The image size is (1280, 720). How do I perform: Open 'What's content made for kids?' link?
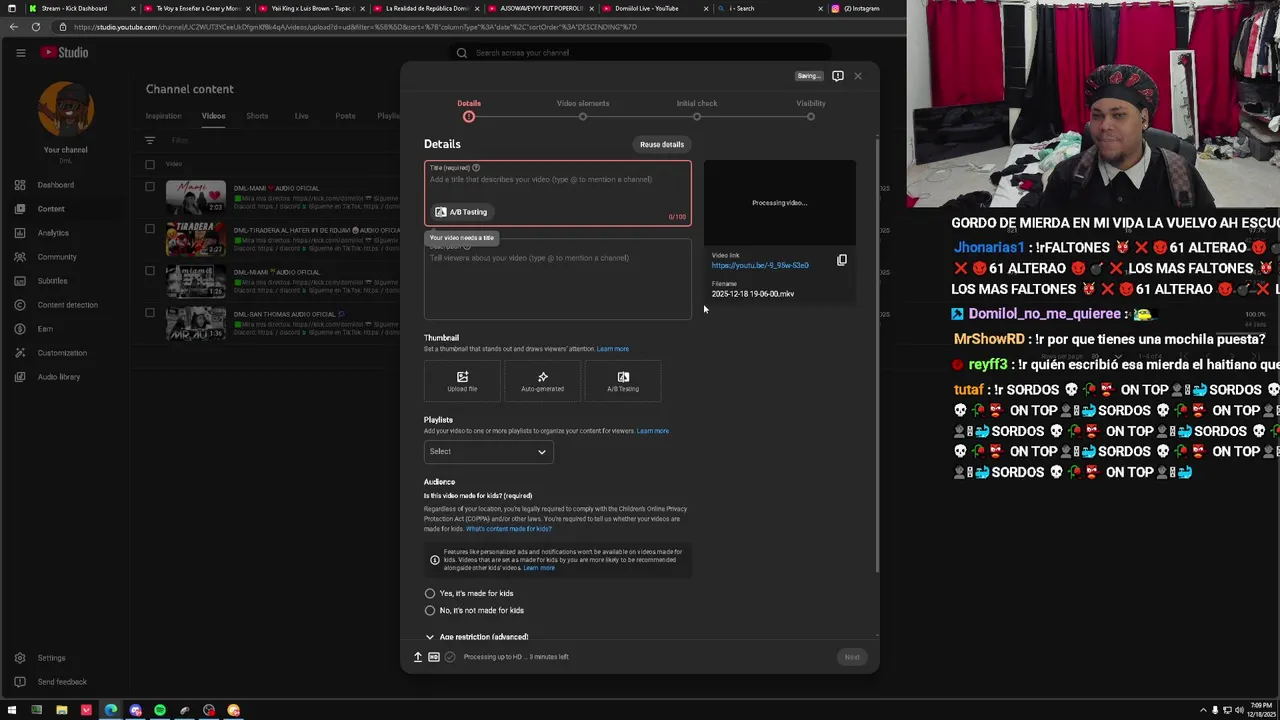coord(508,529)
